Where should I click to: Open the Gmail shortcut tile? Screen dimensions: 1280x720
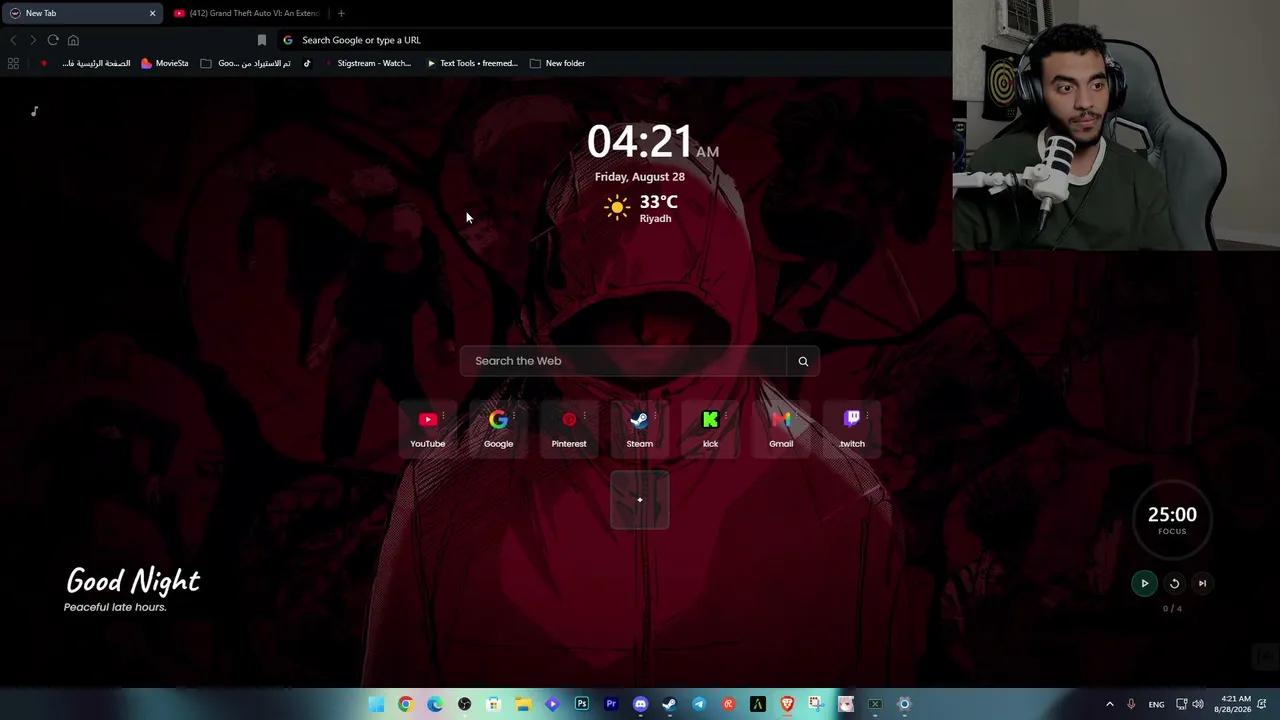781,429
